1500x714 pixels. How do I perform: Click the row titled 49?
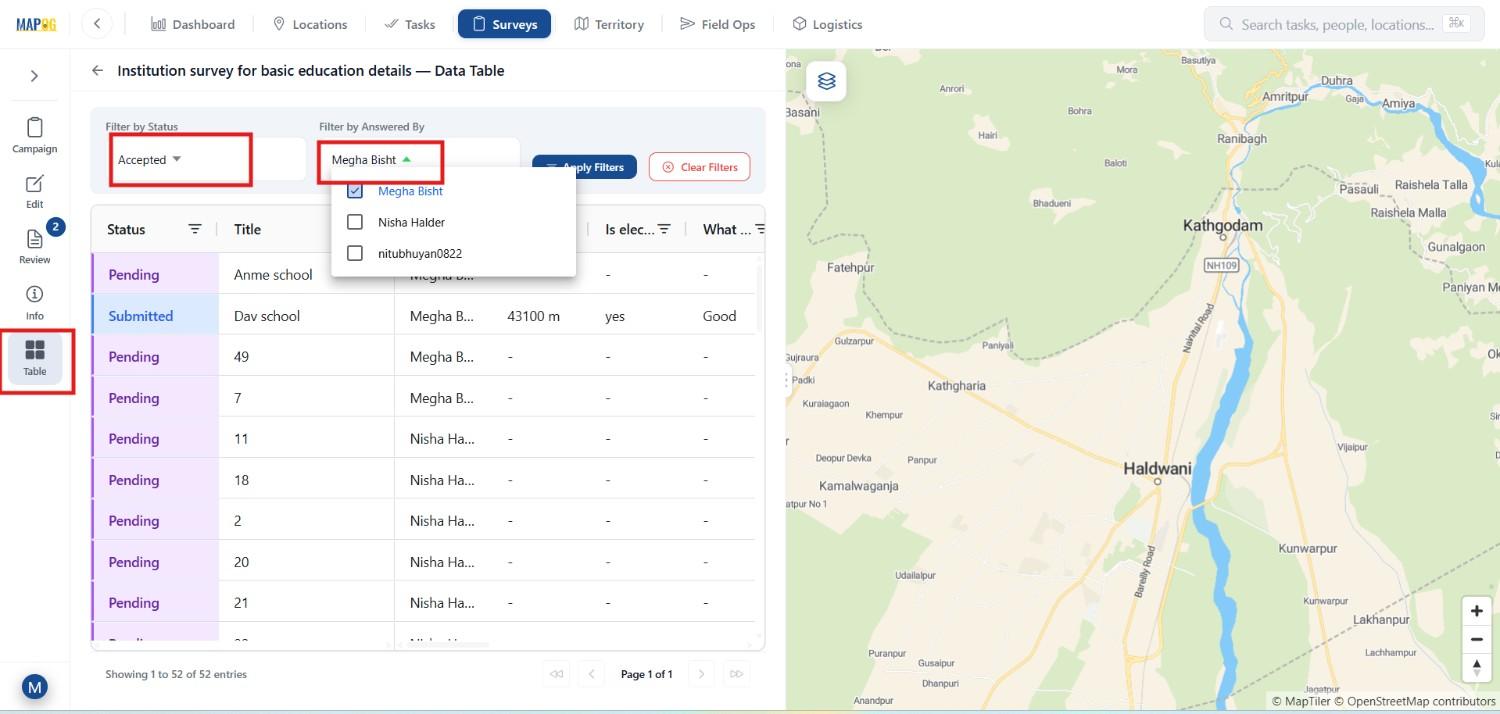pyautogui.click(x=423, y=356)
